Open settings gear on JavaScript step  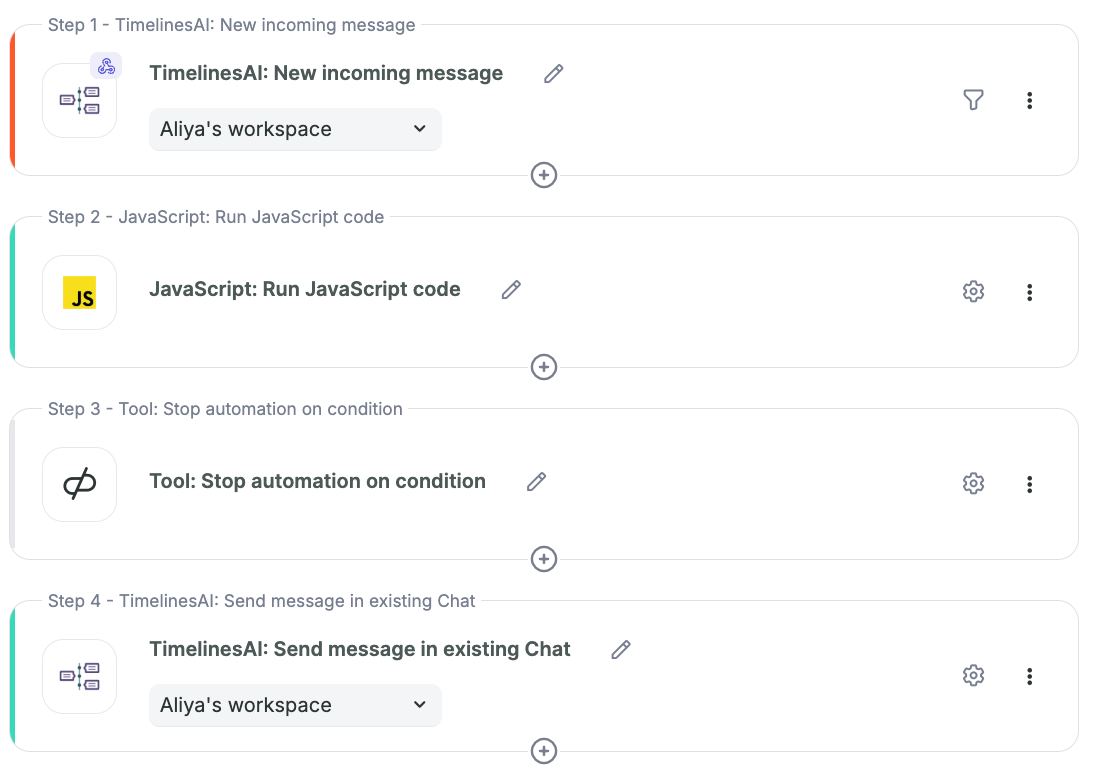click(x=973, y=291)
